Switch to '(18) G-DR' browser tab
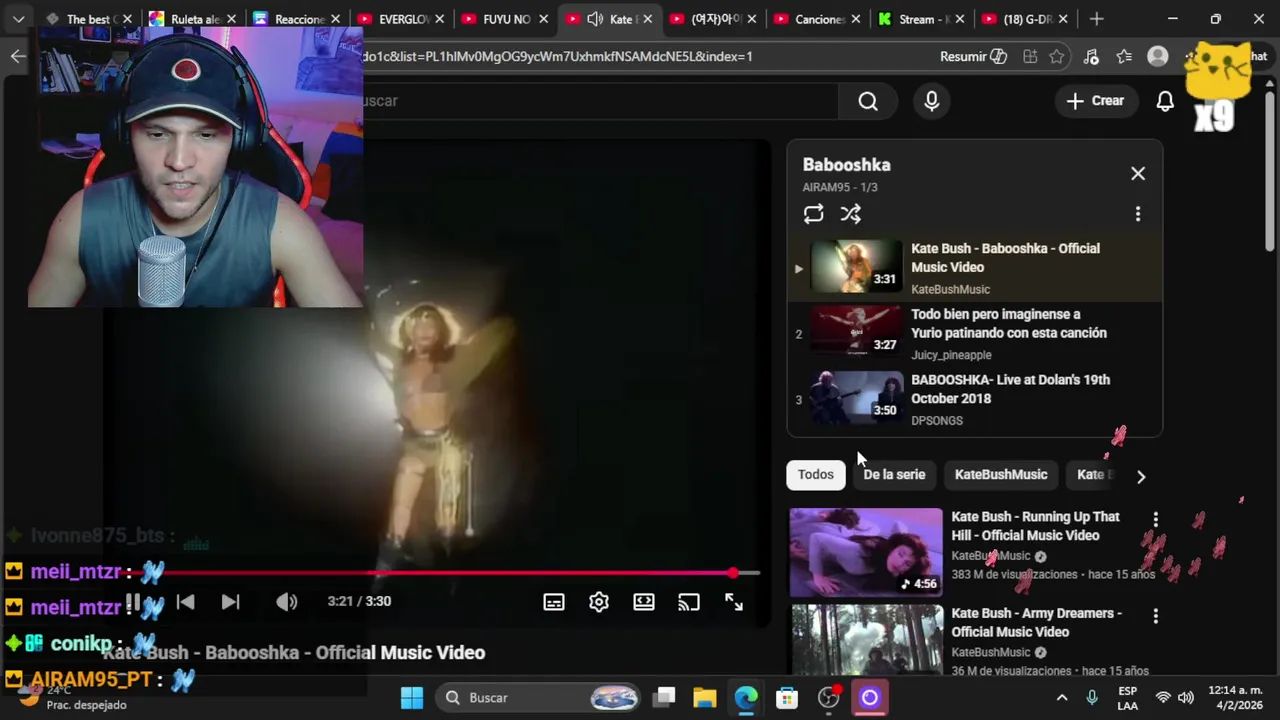This screenshot has height=720, width=1280. (1026, 19)
